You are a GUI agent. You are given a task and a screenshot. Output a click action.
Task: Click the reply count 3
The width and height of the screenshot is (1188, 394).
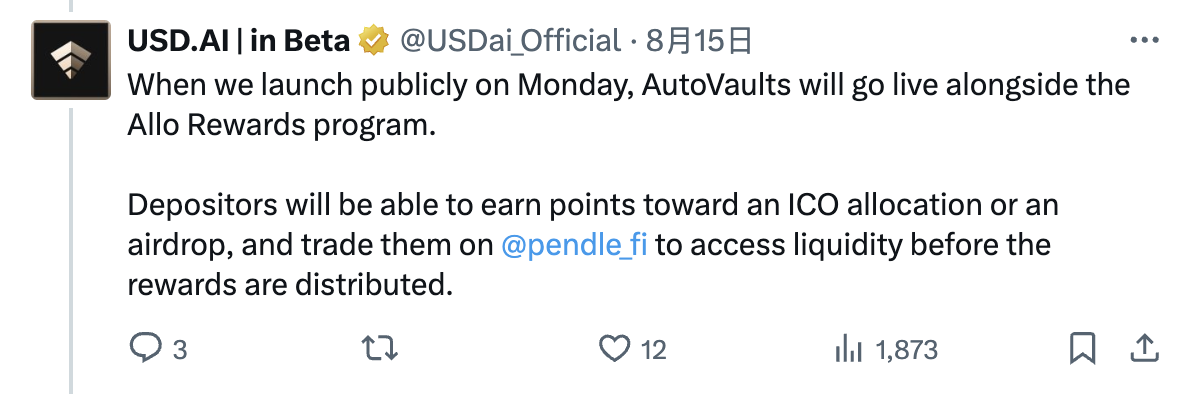[x=180, y=350]
